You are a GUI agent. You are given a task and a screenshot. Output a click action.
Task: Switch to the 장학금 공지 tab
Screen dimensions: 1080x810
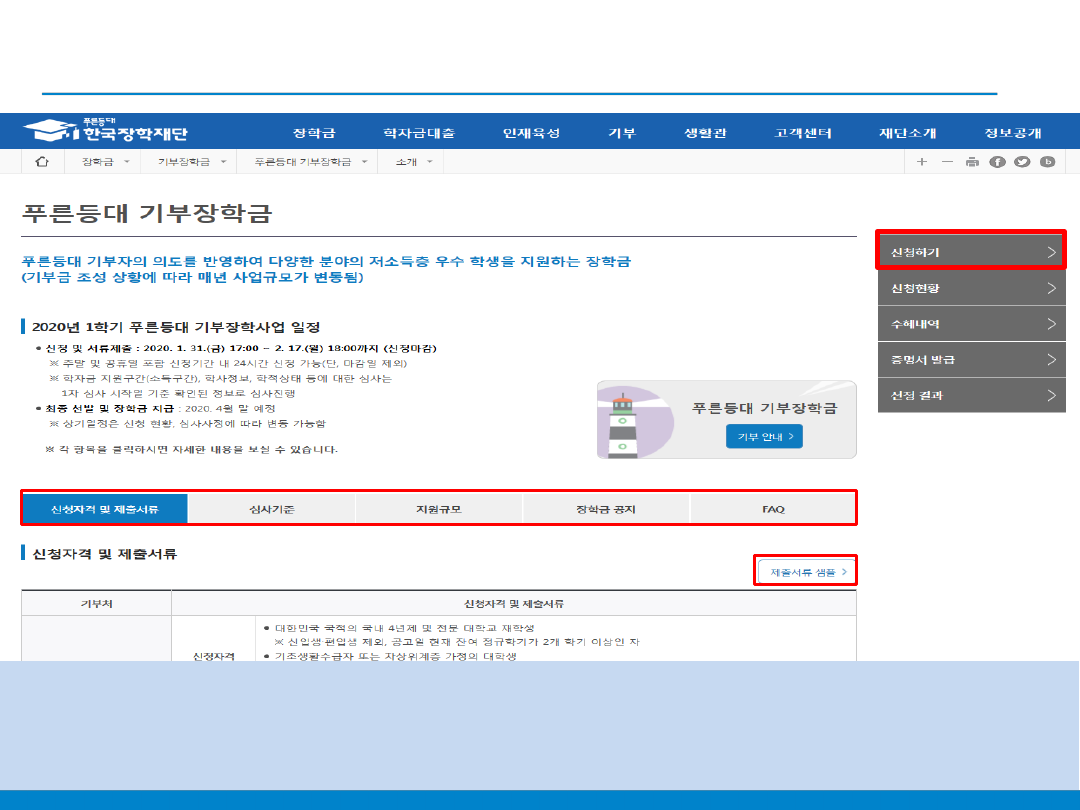point(606,509)
